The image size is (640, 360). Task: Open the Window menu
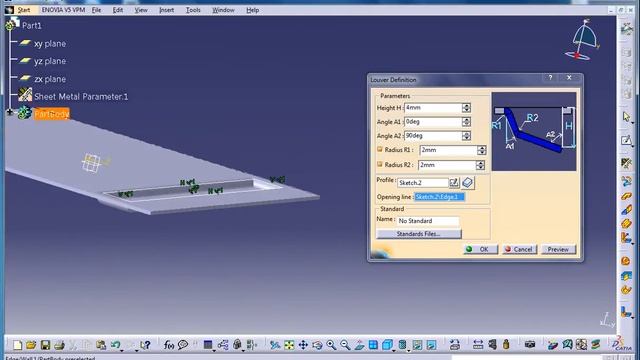click(223, 10)
